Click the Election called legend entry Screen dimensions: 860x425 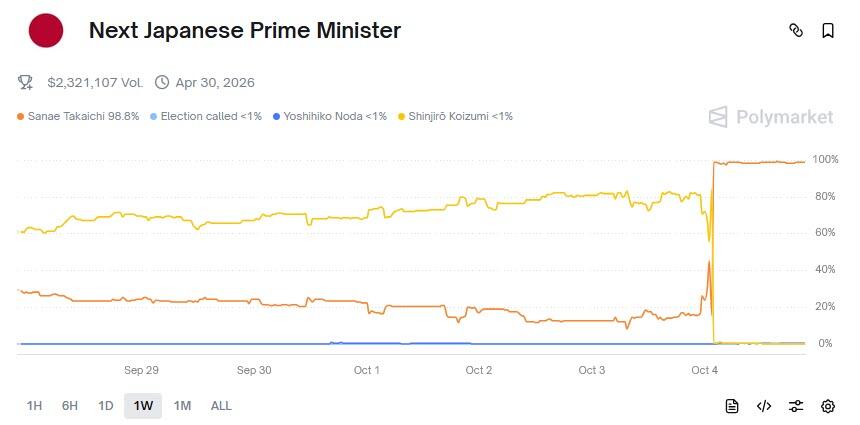coord(205,117)
